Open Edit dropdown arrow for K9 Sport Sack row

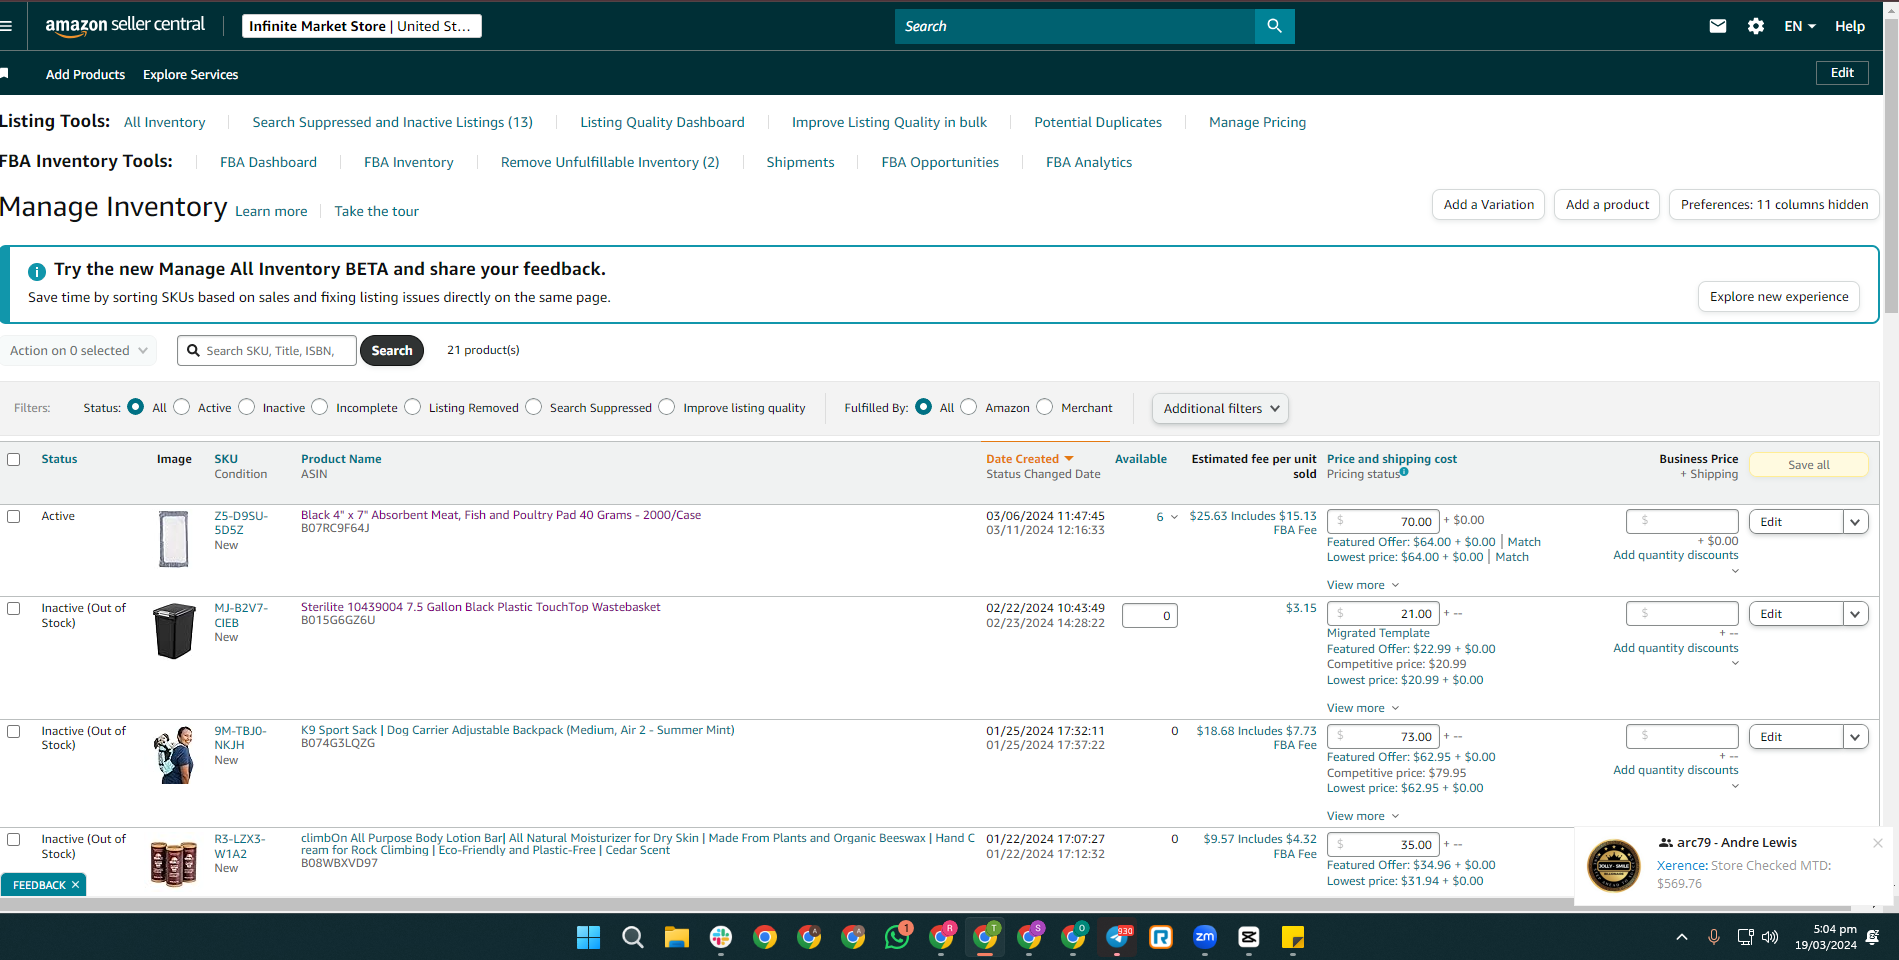pos(1856,737)
